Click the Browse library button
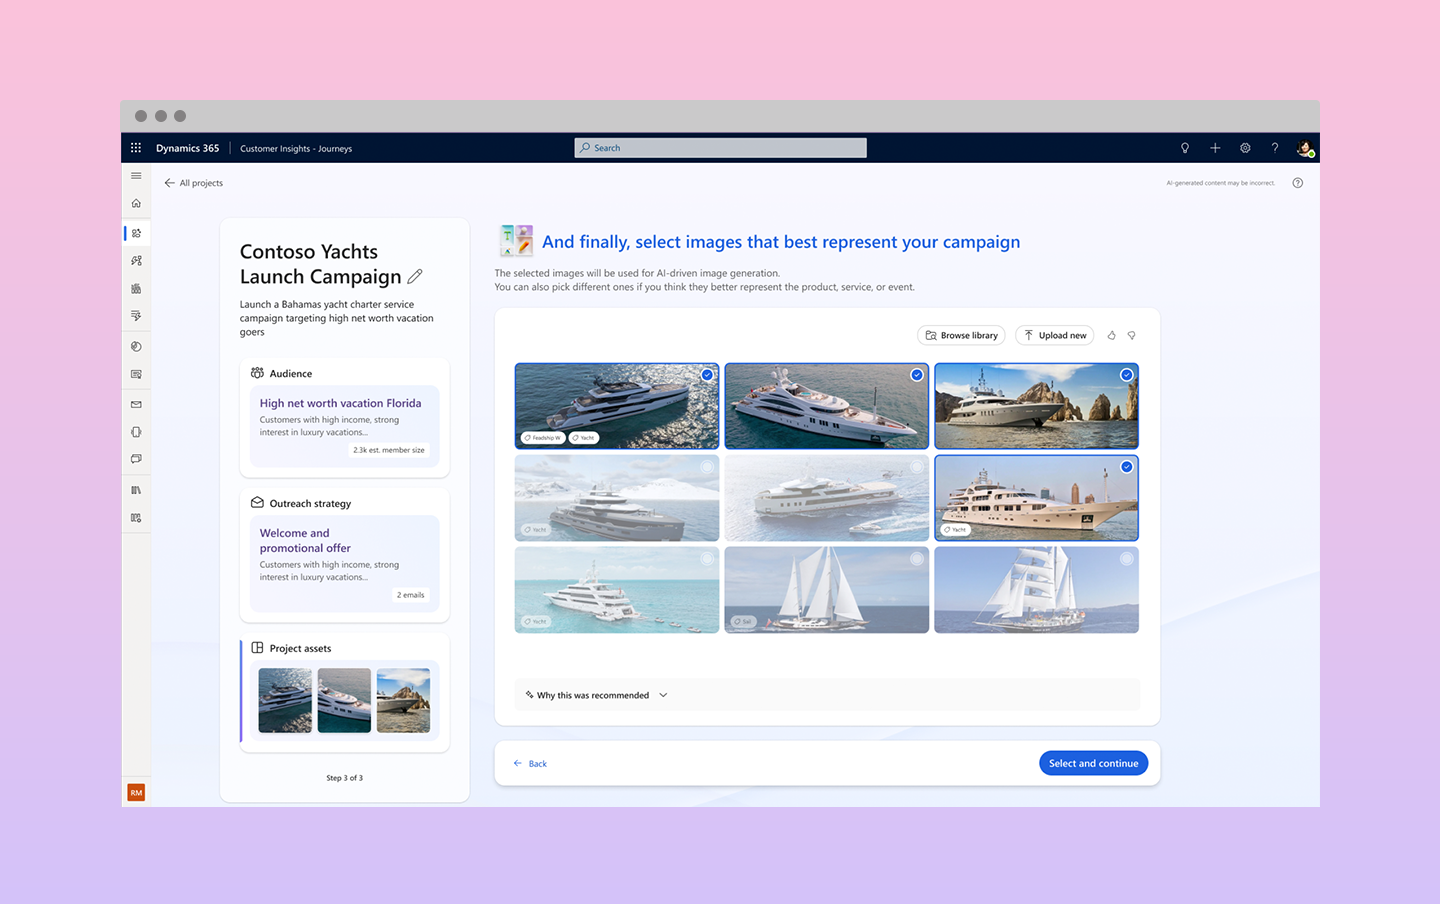This screenshot has width=1440, height=904. (961, 336)
